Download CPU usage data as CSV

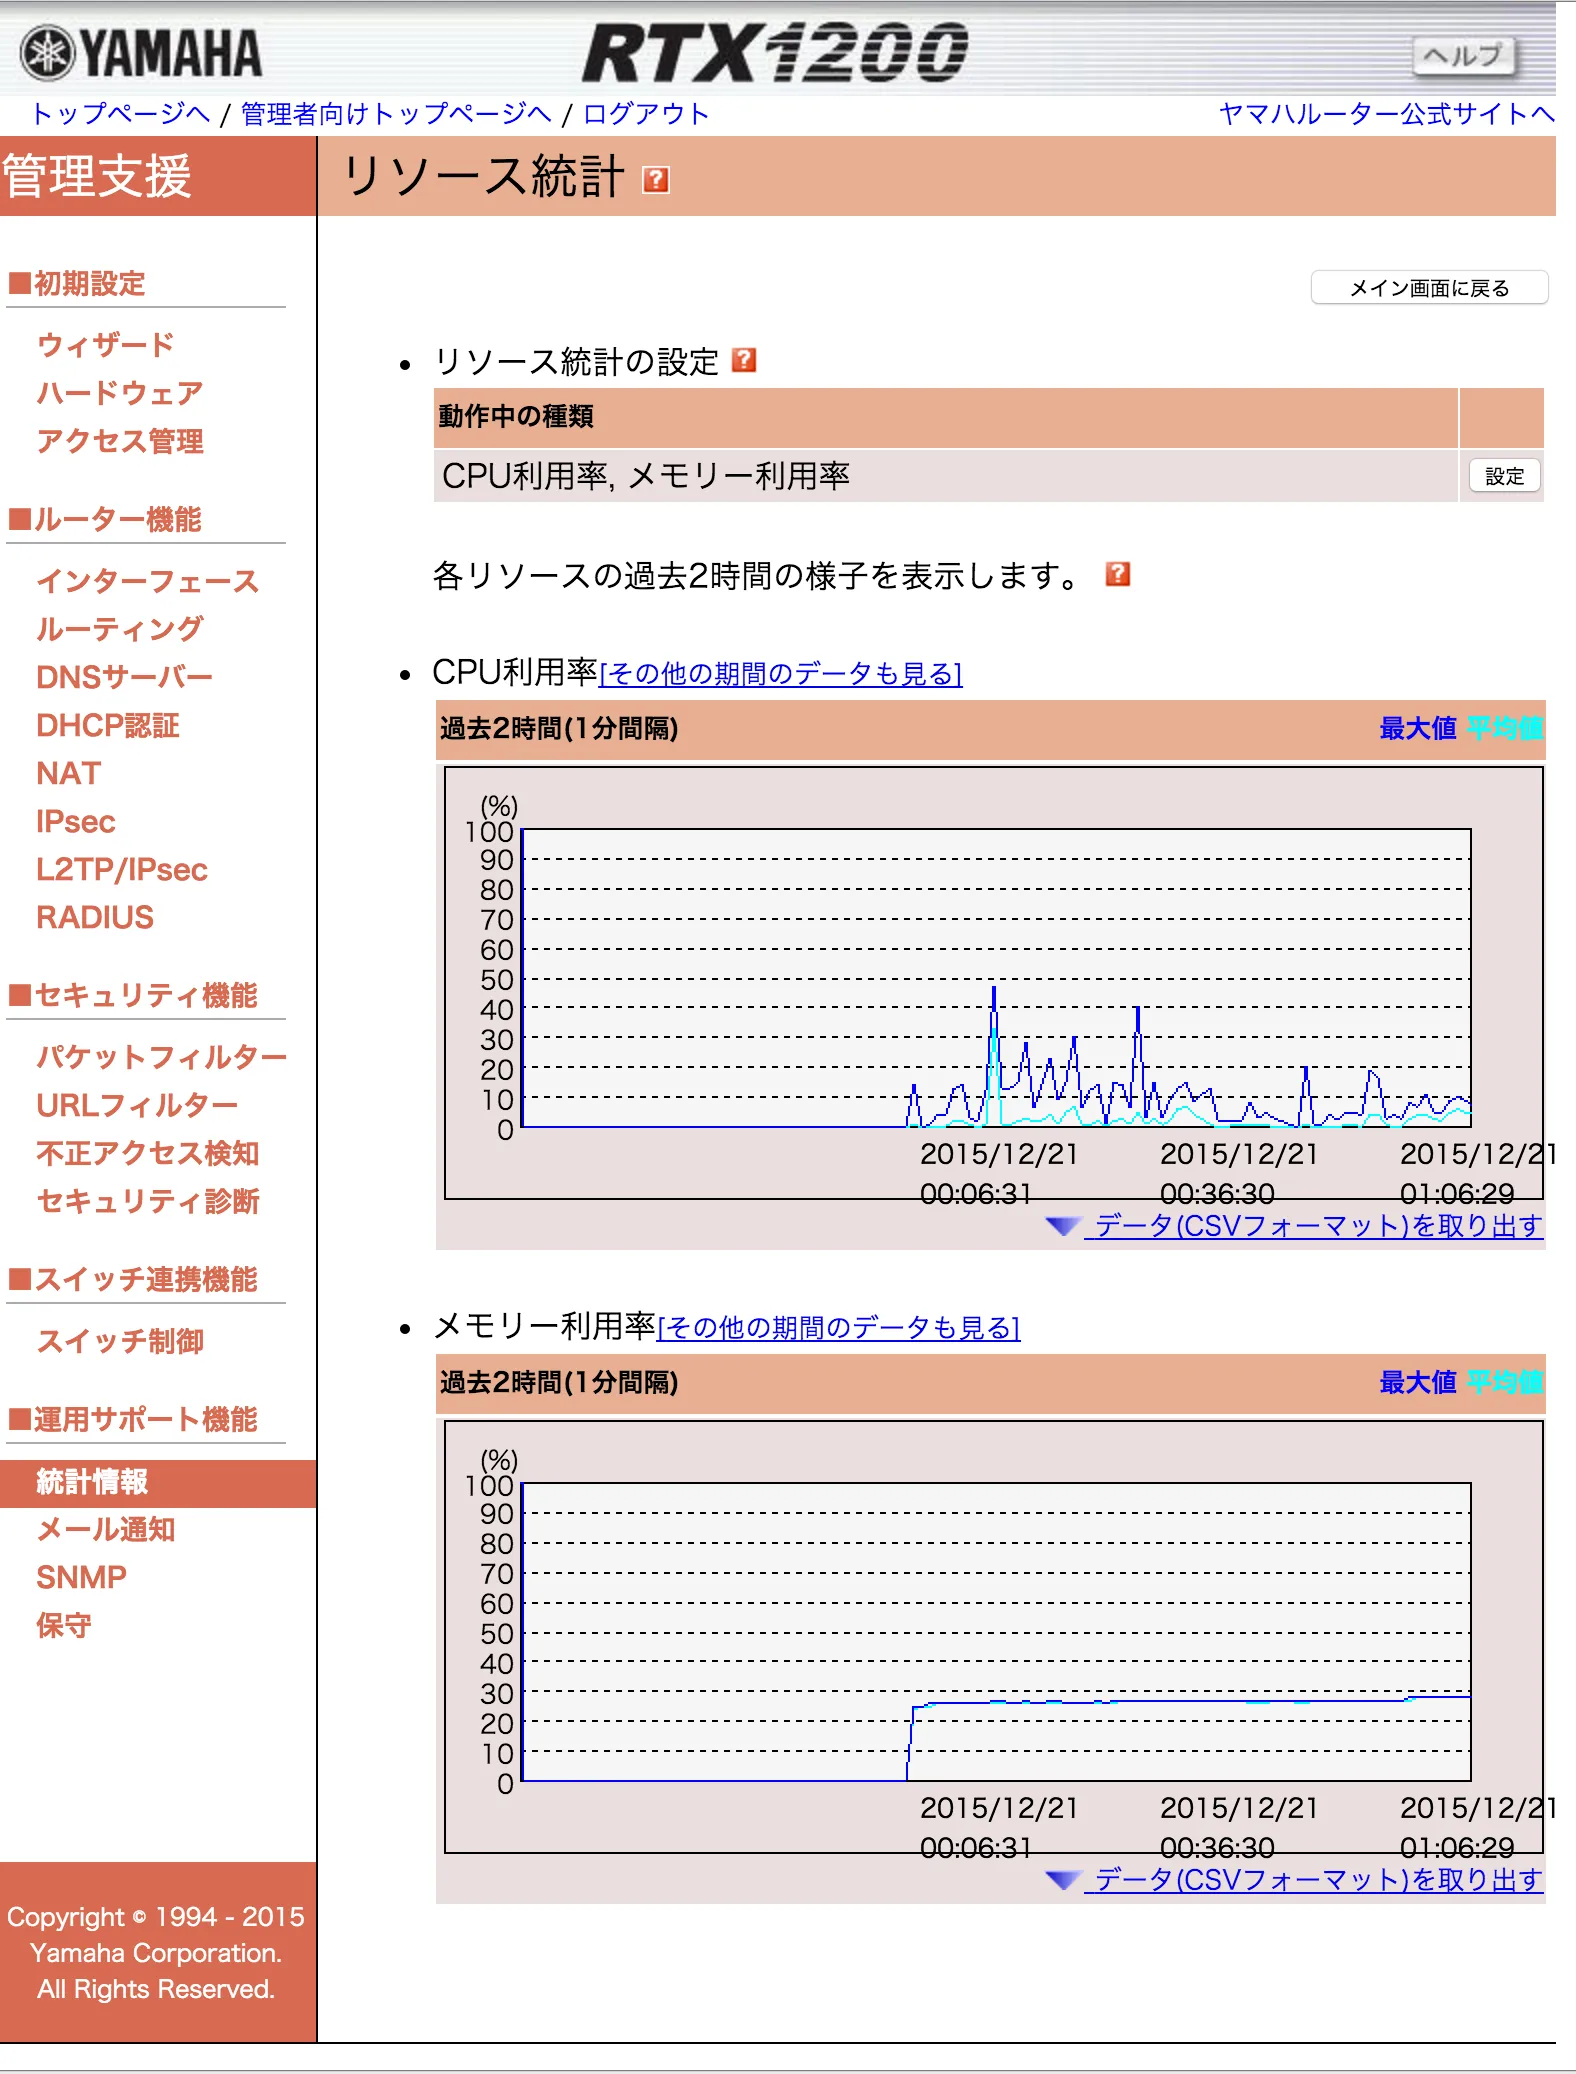1317,1226
